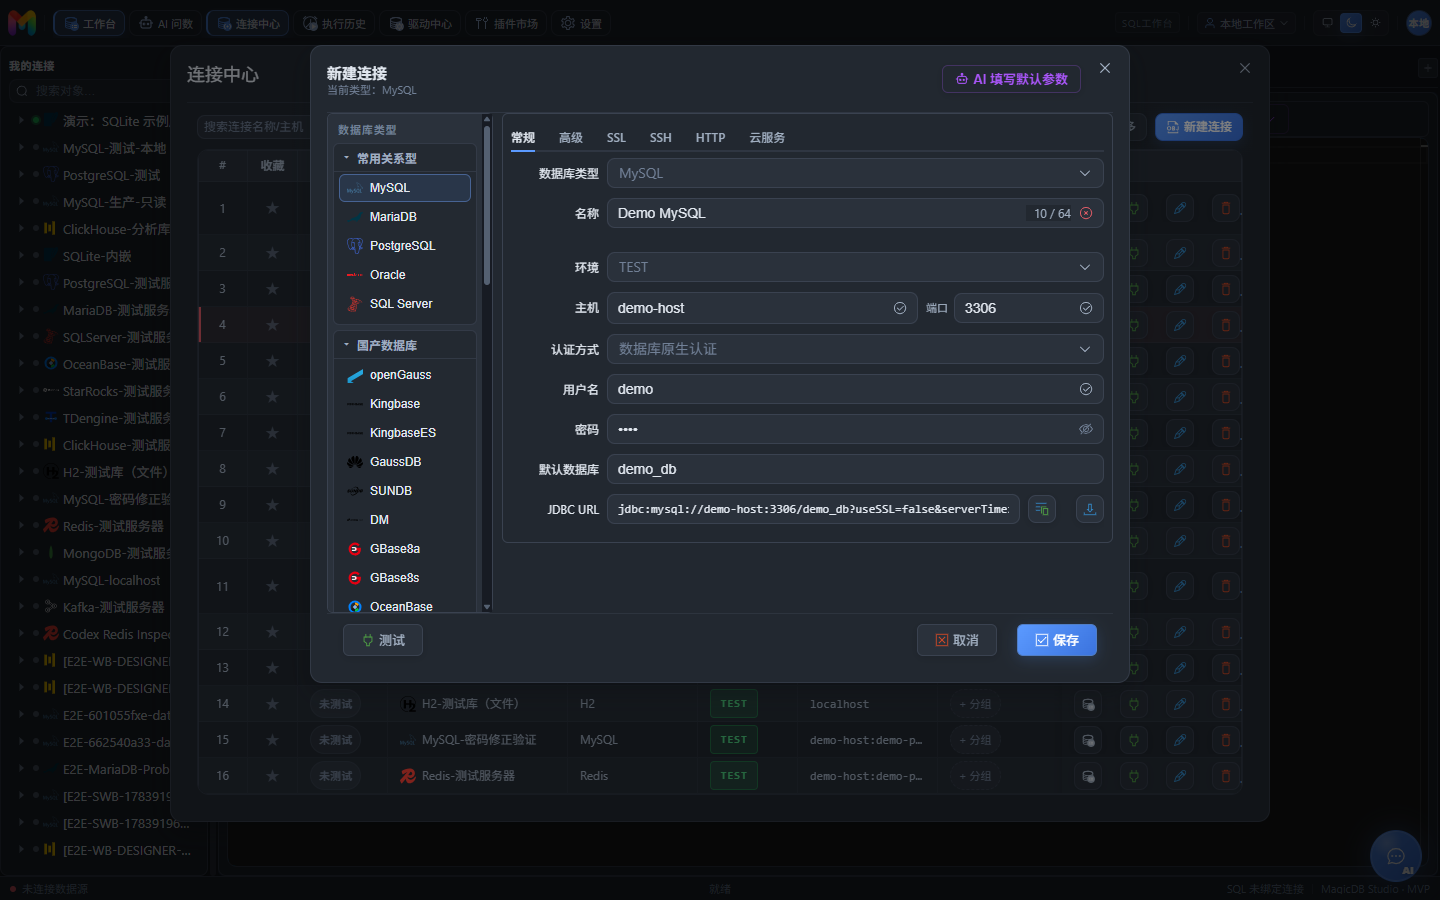Screen dimensions: 1440x900
Task: Toggle password visibility eye icon
Action: [1086, 429]
